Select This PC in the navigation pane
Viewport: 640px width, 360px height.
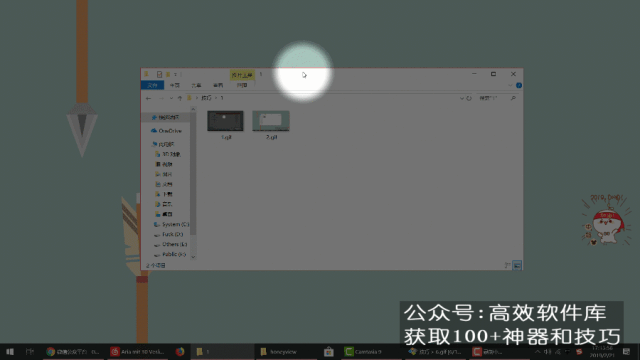[x=163, y=144]
